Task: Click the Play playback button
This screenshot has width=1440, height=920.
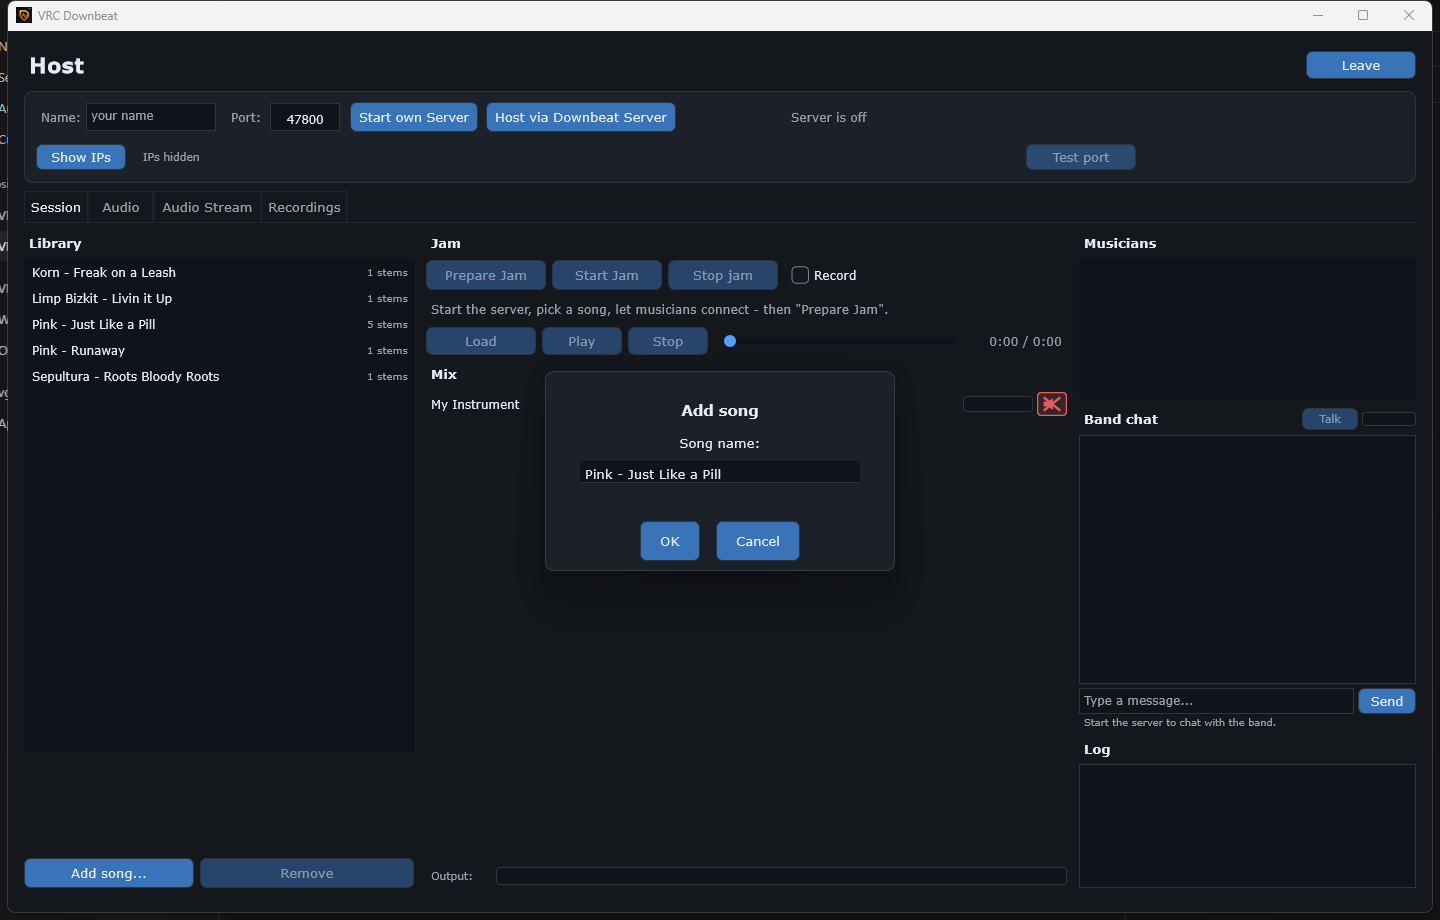Action: tap(582, 341)
